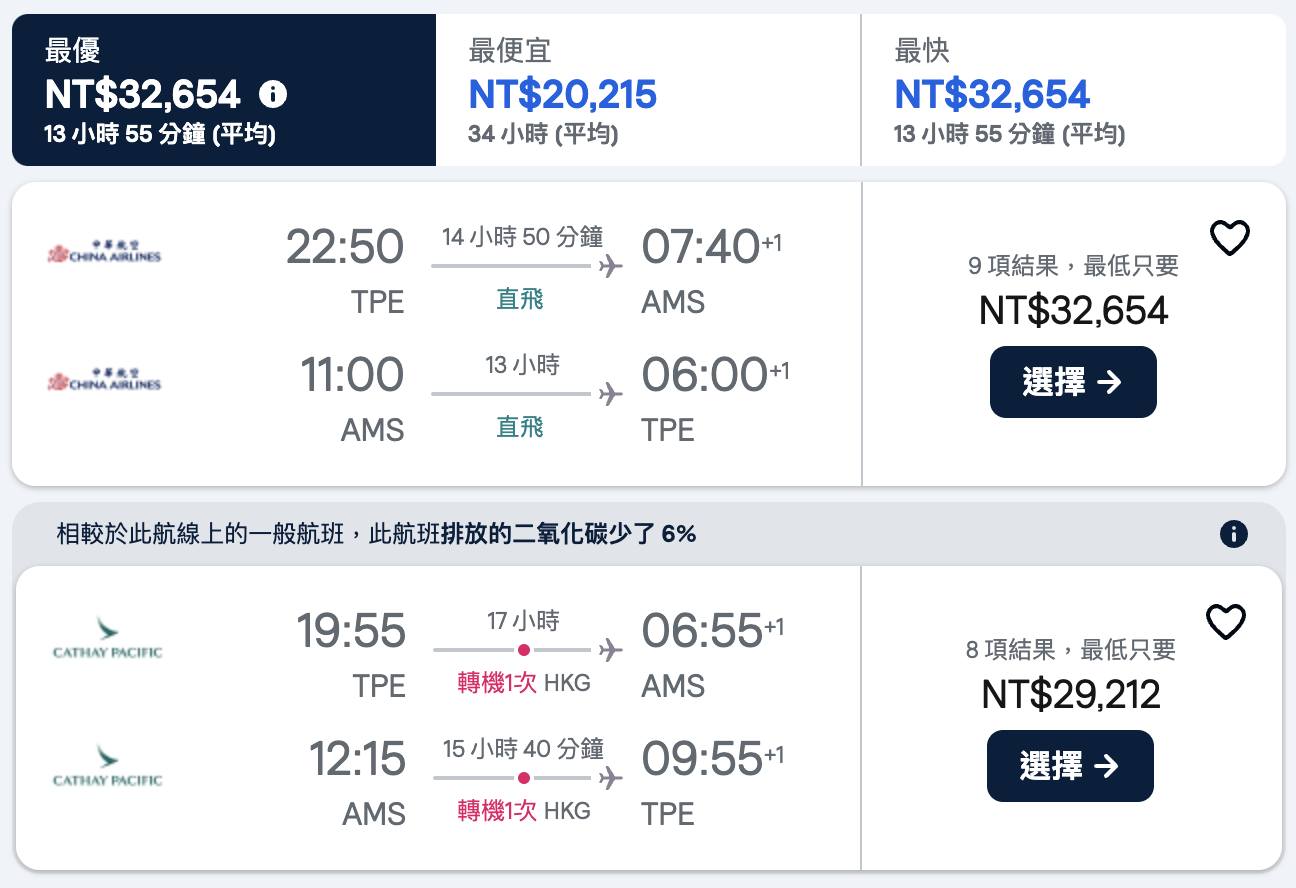Switch to the 最便宜 tab
Image resolution: width=1296 pixels, height=888 pixels.
pyautogui.click(x=648, y=90)
